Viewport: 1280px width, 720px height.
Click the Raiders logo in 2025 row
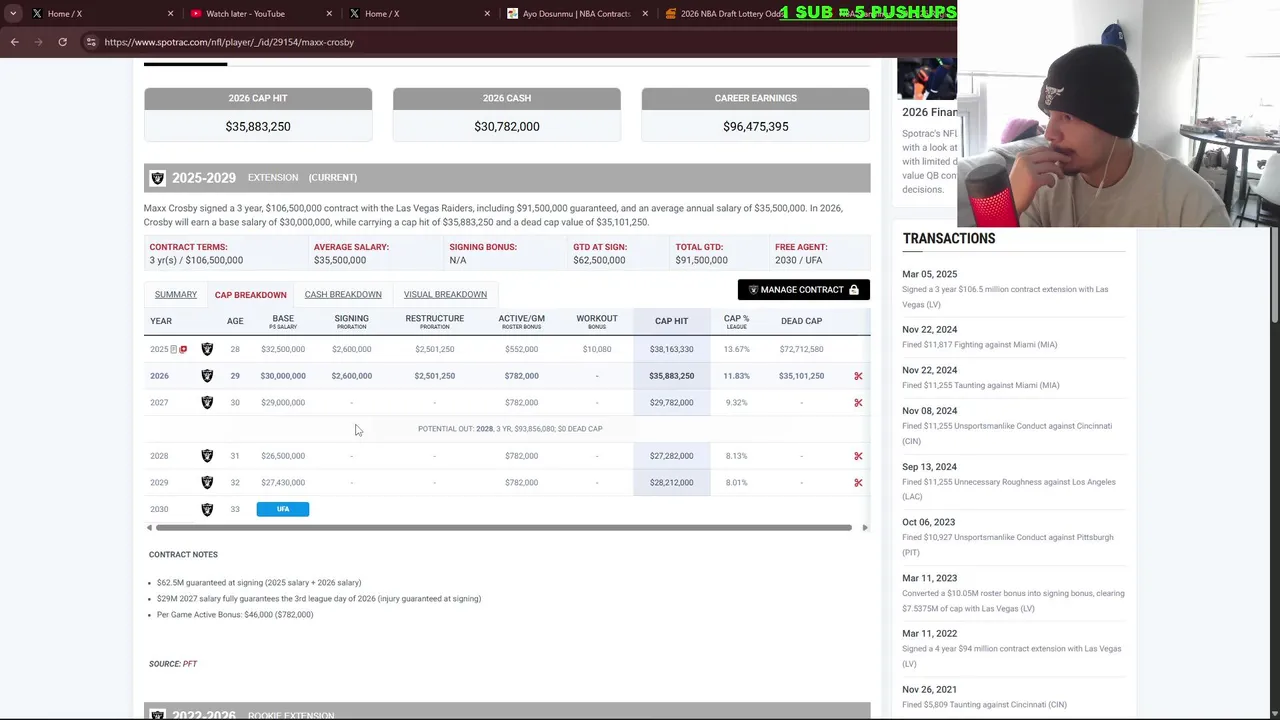[x=207, y=349]
